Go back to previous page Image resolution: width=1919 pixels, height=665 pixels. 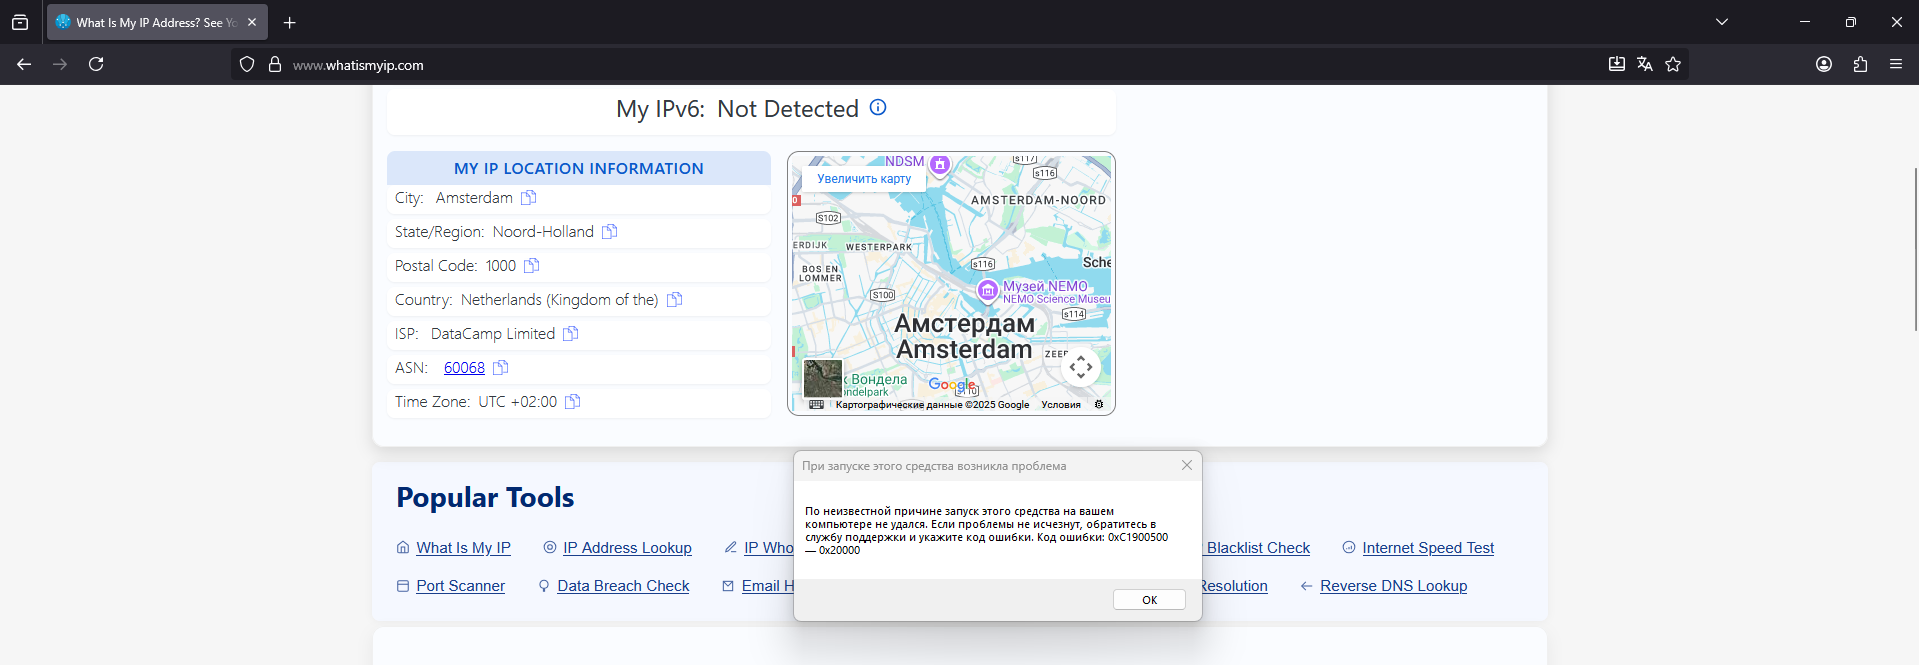(x=24, y=64)
